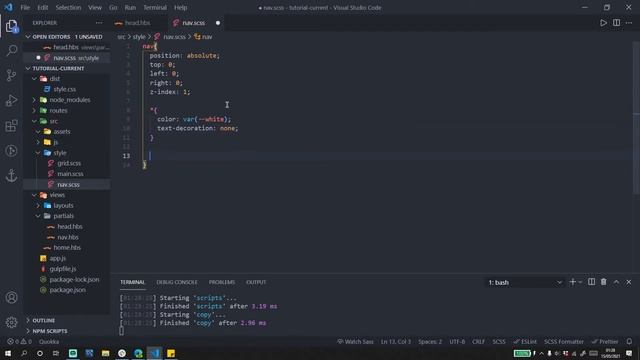The image size is (640, 360).
Task: Open the Run and Debug view
Action: pyautogui.click(x=11, y=100)
